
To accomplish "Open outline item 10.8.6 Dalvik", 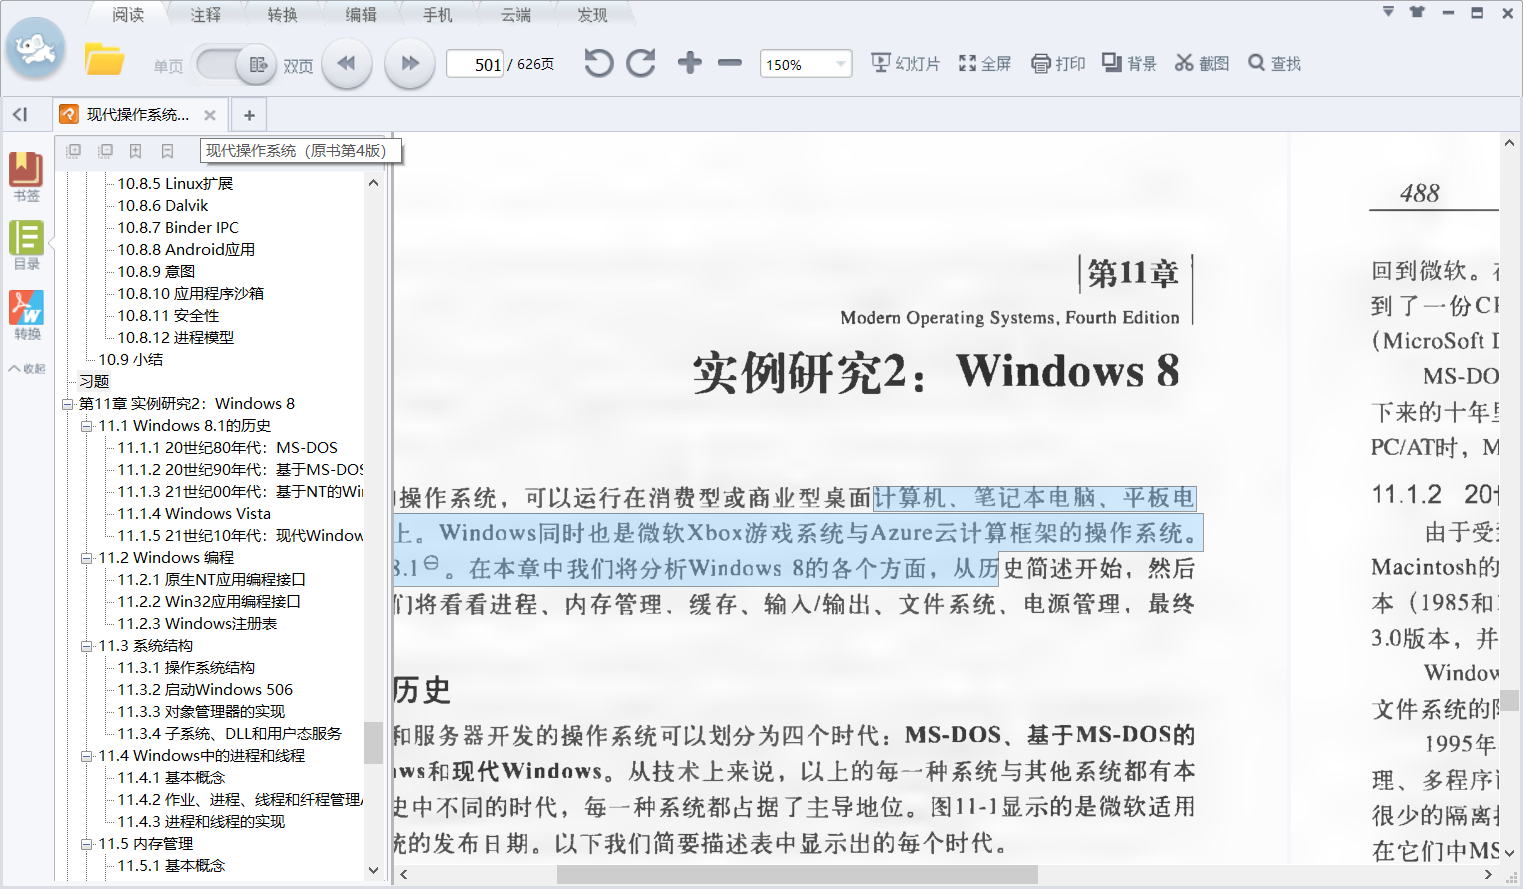I will point(163,206).
